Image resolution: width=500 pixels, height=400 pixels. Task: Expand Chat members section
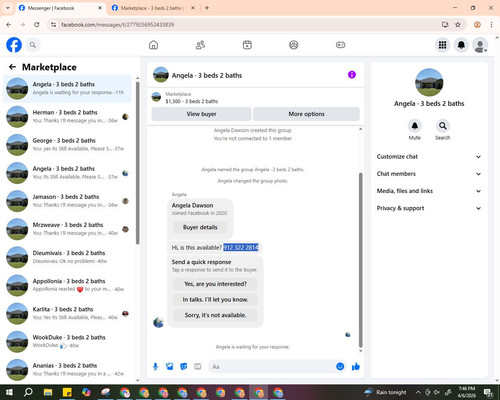pyautogui.click(x=429, y=174)
